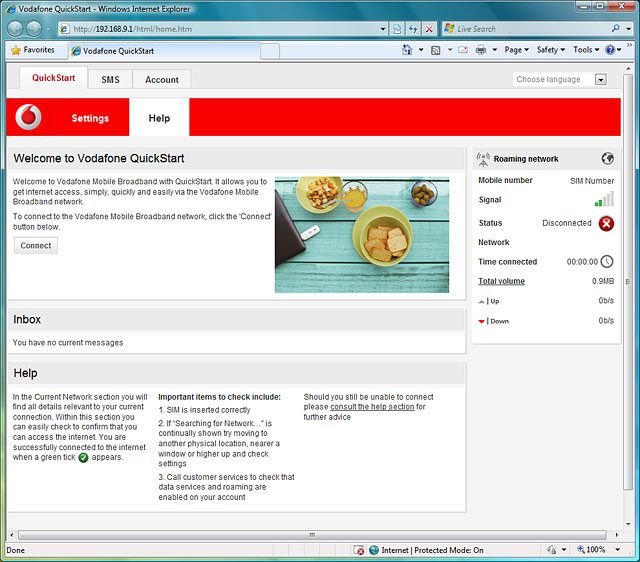
Task: Click the '00:00:00' time connected value
Action: [582, 262]
